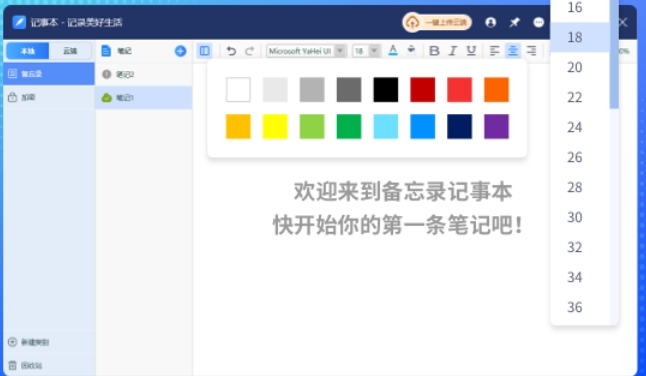Screen dimensions: 646x376
Task: Choose font size 24 from list
Action: (580, 127)
